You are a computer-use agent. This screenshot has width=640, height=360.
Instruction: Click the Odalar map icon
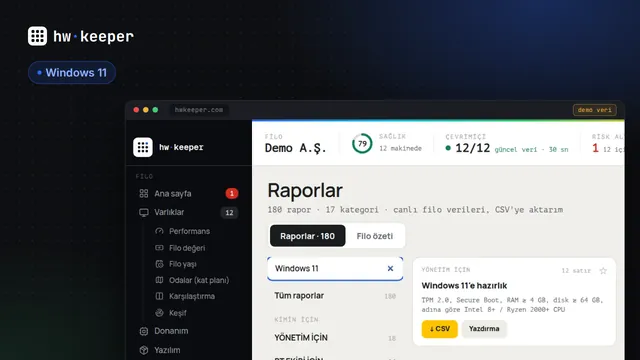point(159,280)
